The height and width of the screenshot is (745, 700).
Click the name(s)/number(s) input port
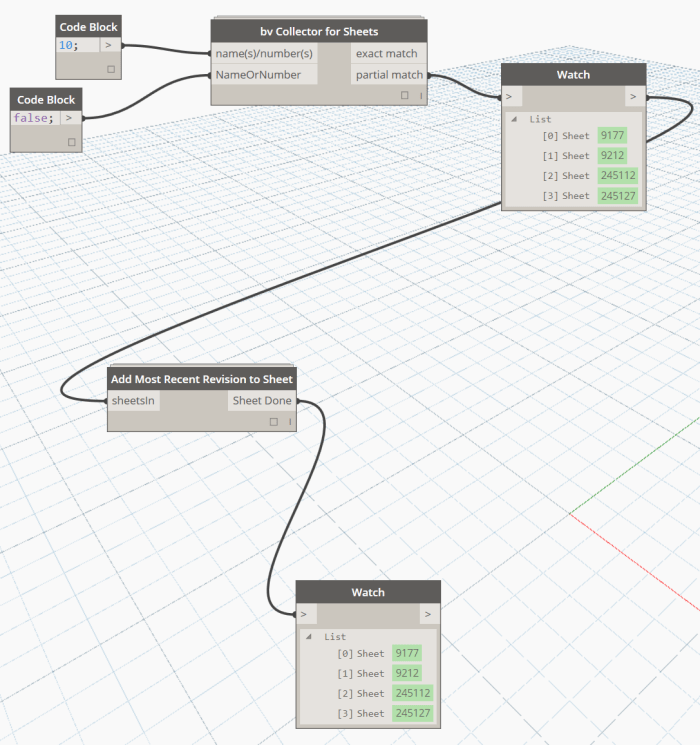[x=264, y=54]
